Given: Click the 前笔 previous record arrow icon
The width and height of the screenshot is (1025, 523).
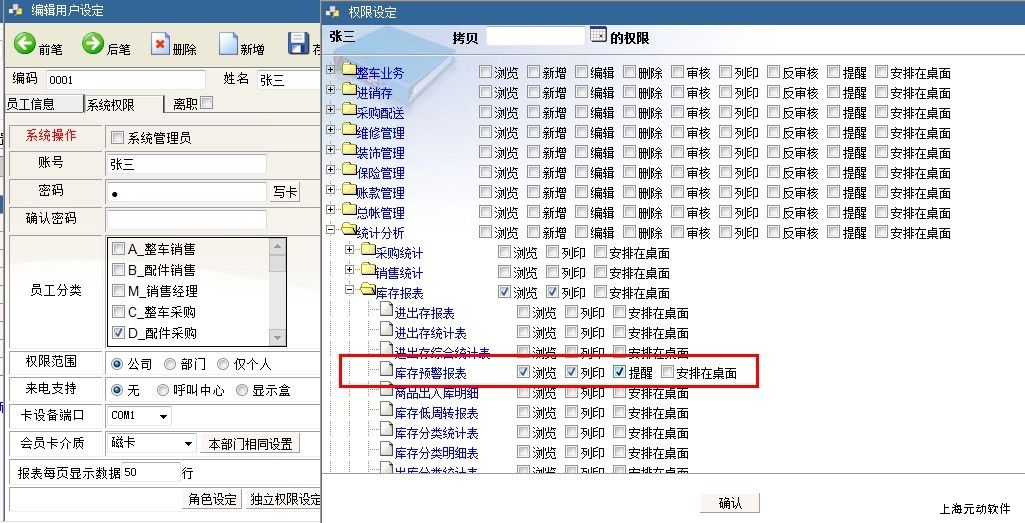Looking at the screenshot, I should pyautogui.click(x=25, y=44).
